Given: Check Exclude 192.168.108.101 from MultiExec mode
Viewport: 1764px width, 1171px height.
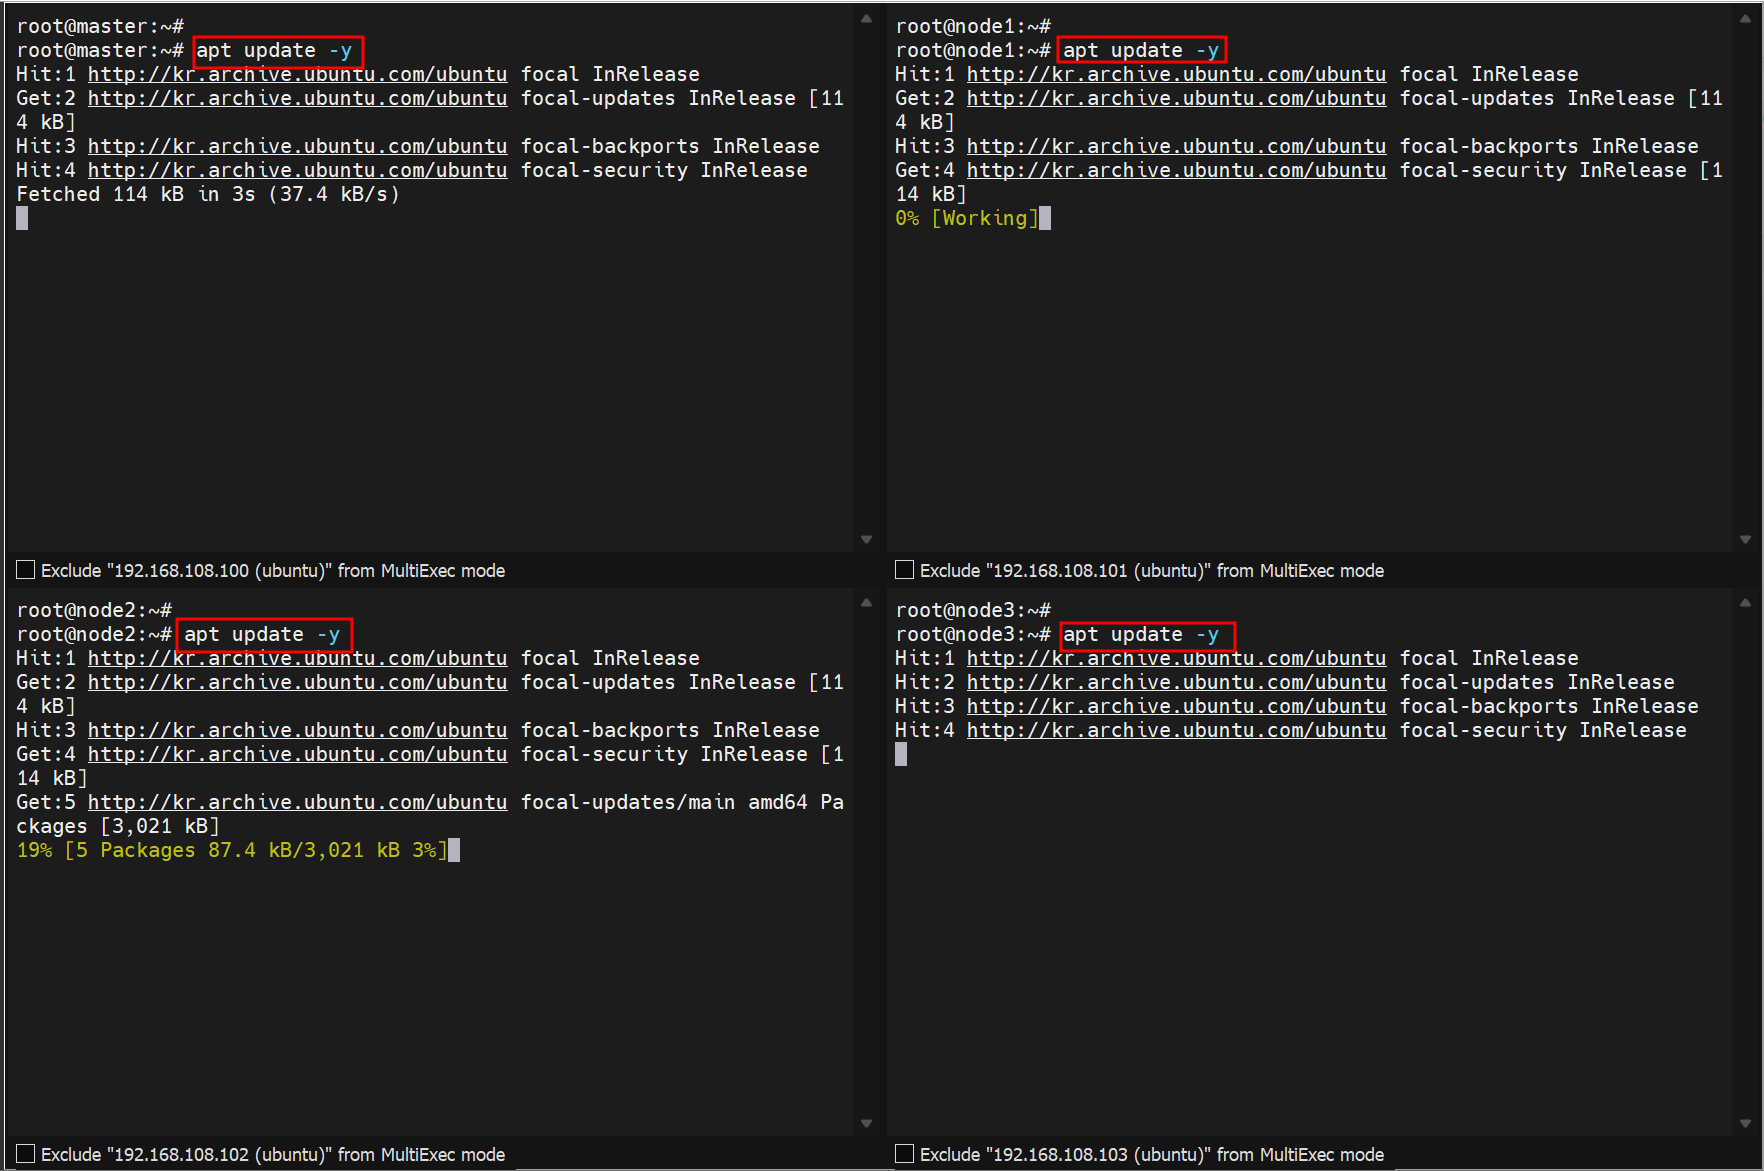Looking at the screenshot, I should [x=904, y=570].
